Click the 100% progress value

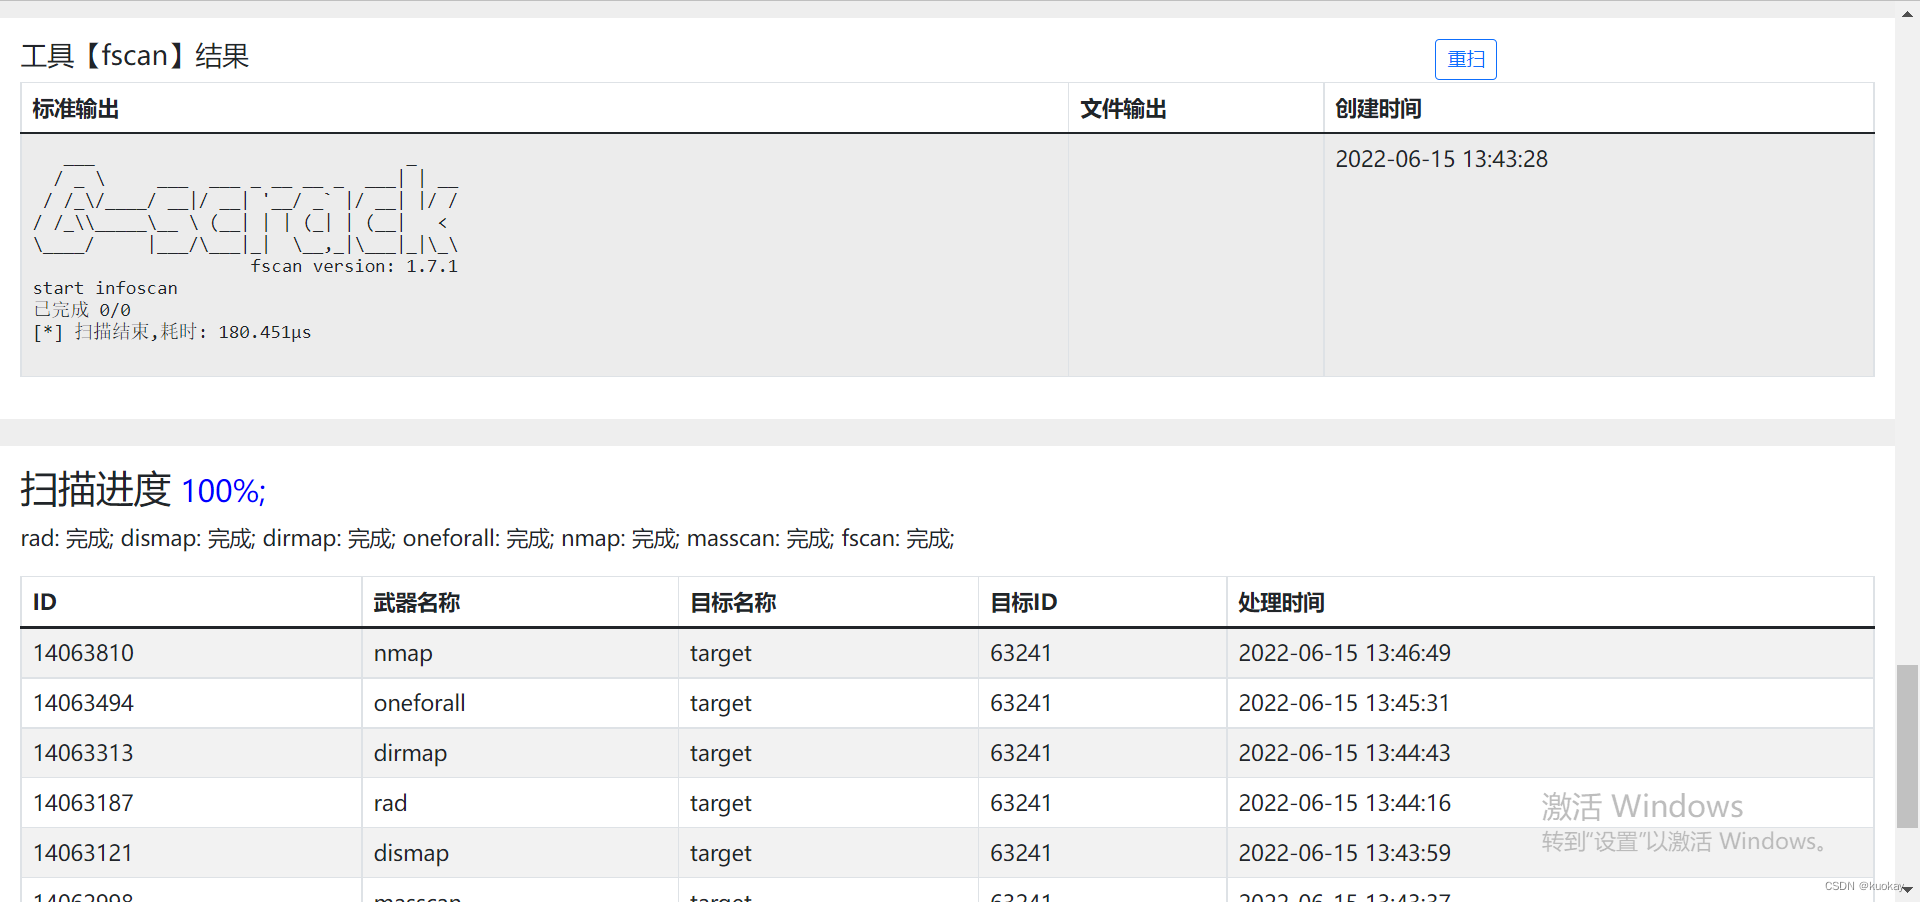pyautogui.click(x=223, y=491)
